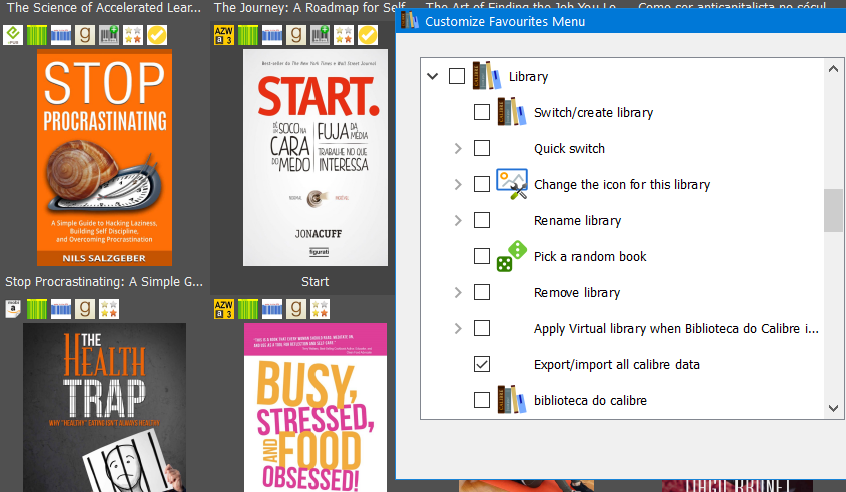Click the Customize Favourites Menu title bar icon

pos(410,20)
